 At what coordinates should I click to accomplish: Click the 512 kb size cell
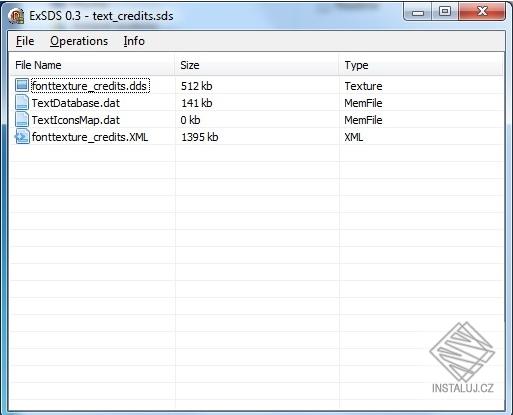pos(196,86)
